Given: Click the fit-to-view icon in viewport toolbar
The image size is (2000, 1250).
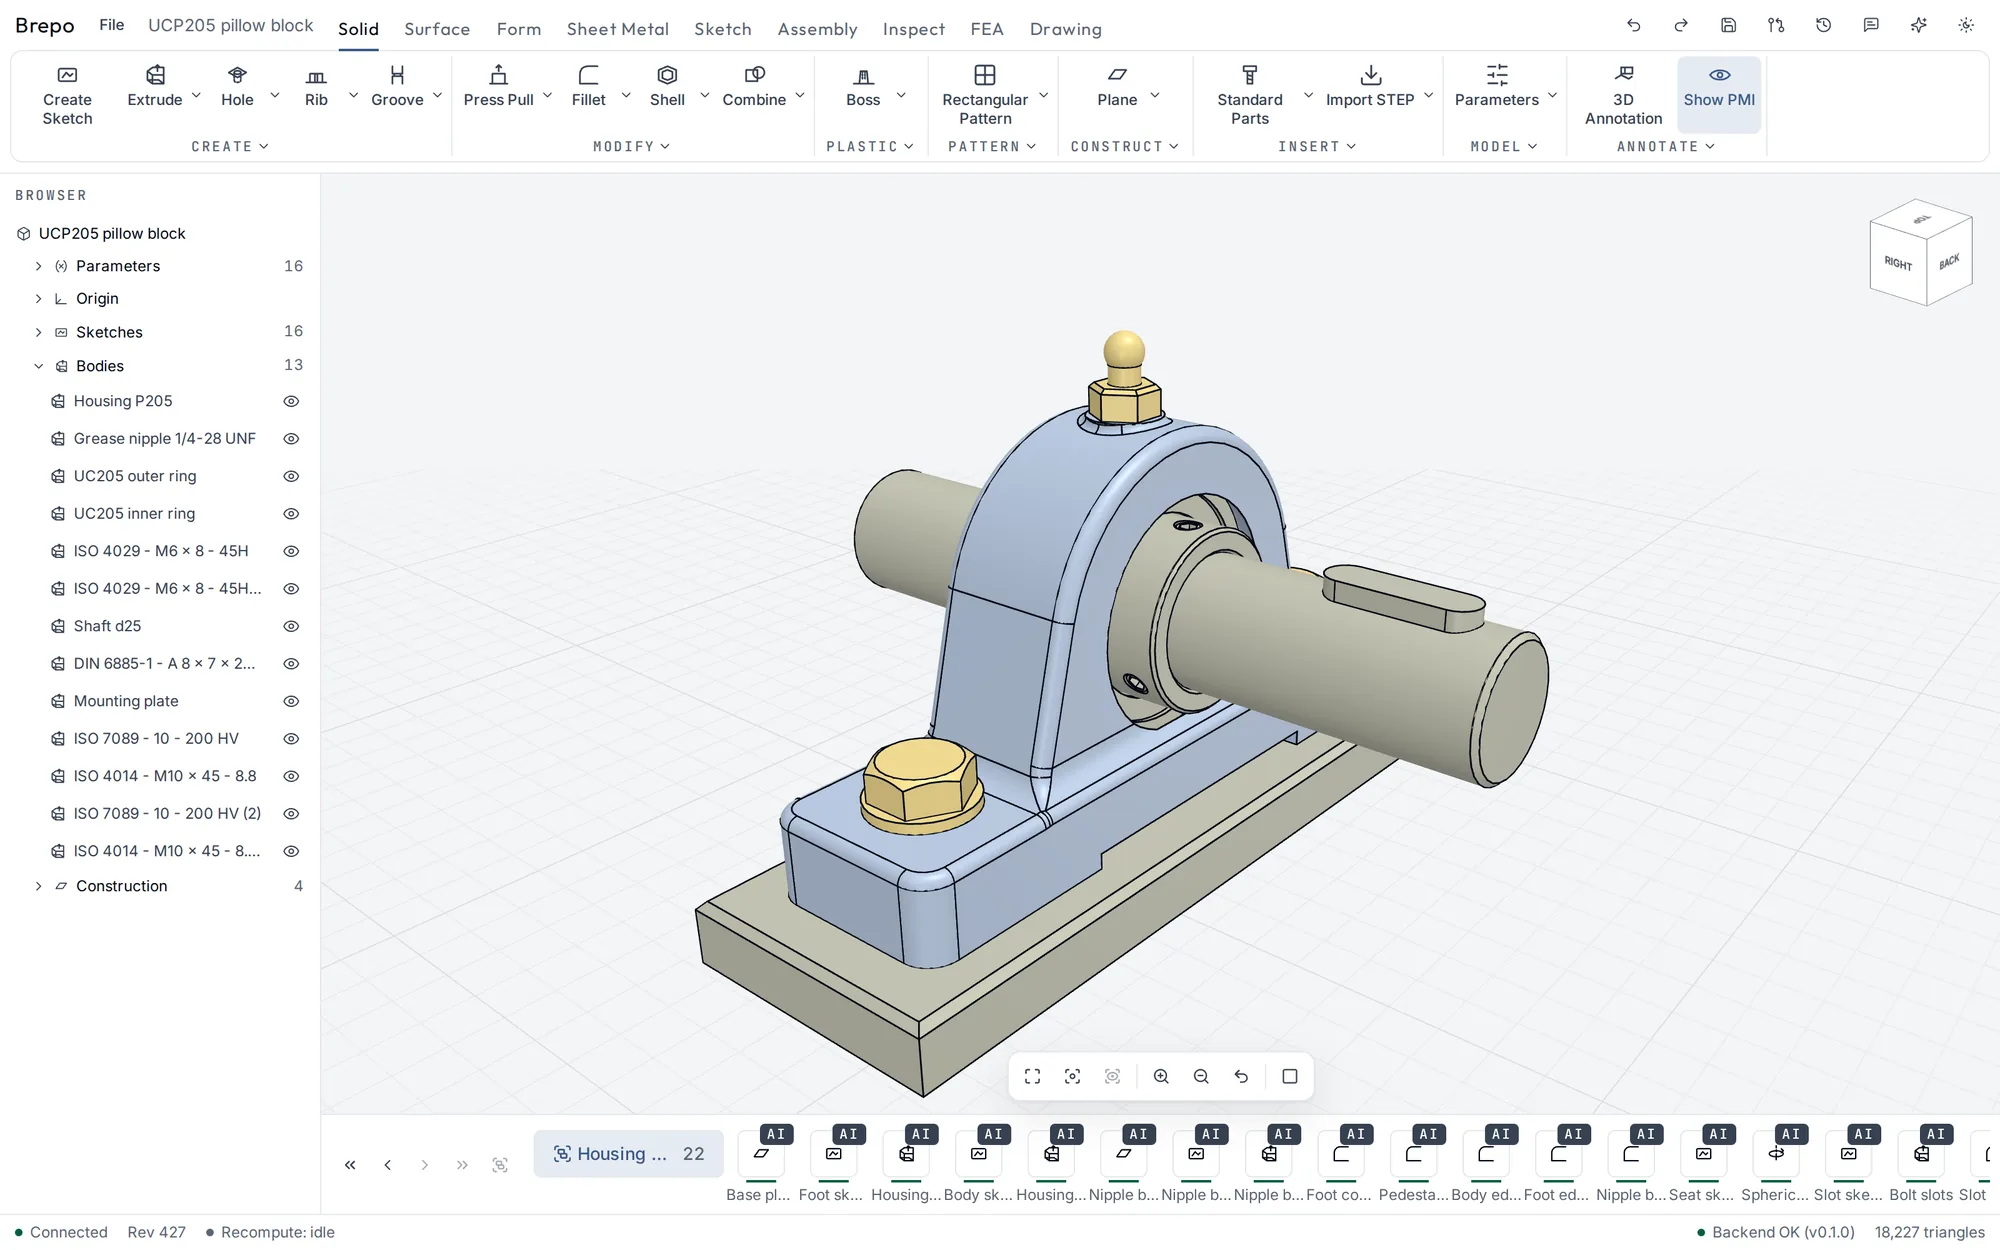Looking at the screenshot, I should click(1033, 1076).
